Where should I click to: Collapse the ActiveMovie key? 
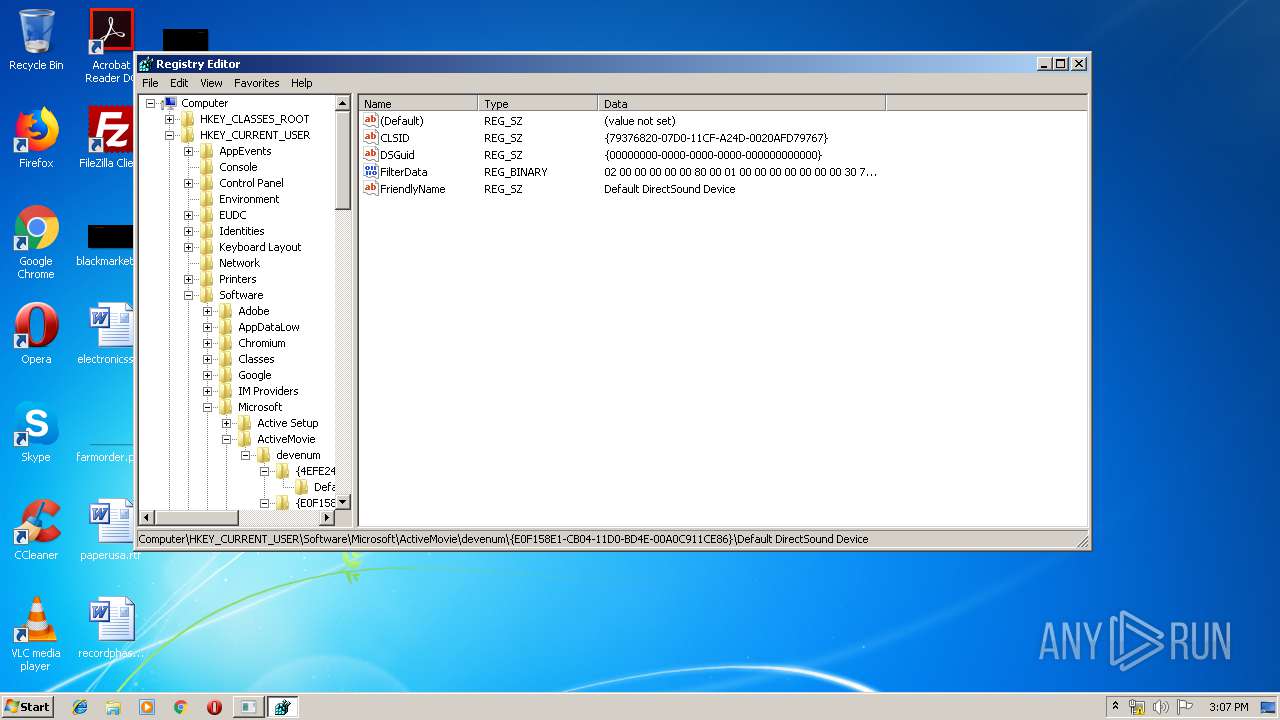point(227,439)
